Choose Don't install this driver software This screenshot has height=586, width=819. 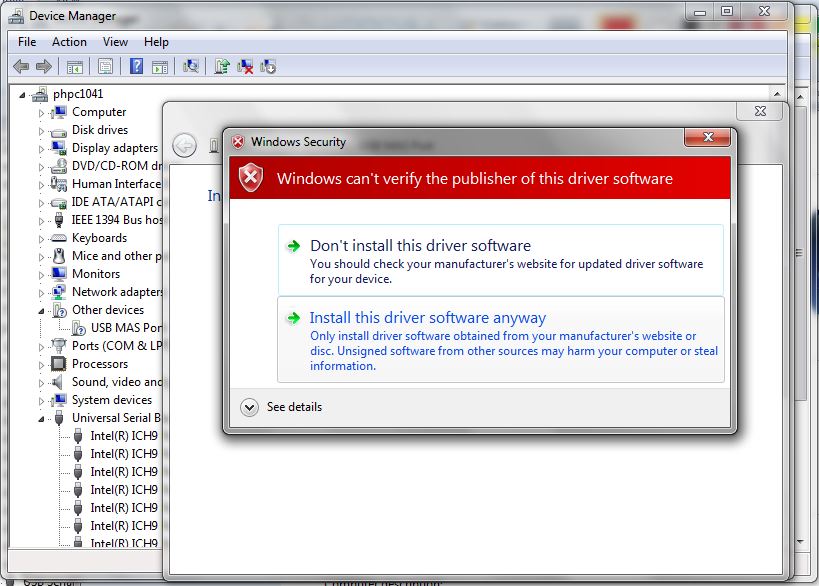click(x=501, y=260)
